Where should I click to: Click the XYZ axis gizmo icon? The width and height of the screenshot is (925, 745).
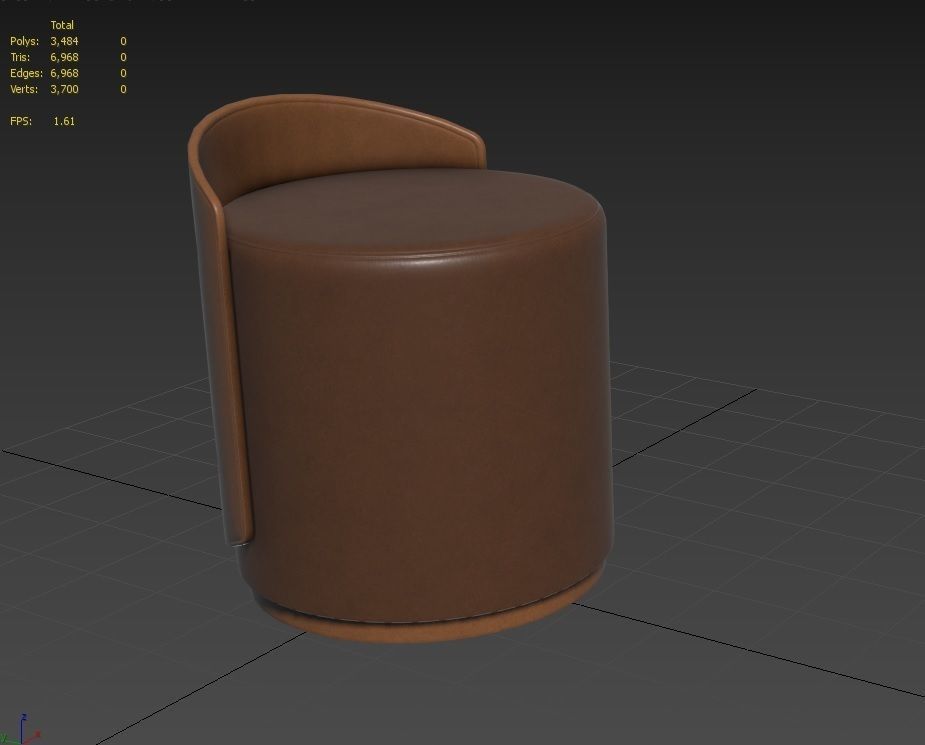click(21, 730)
